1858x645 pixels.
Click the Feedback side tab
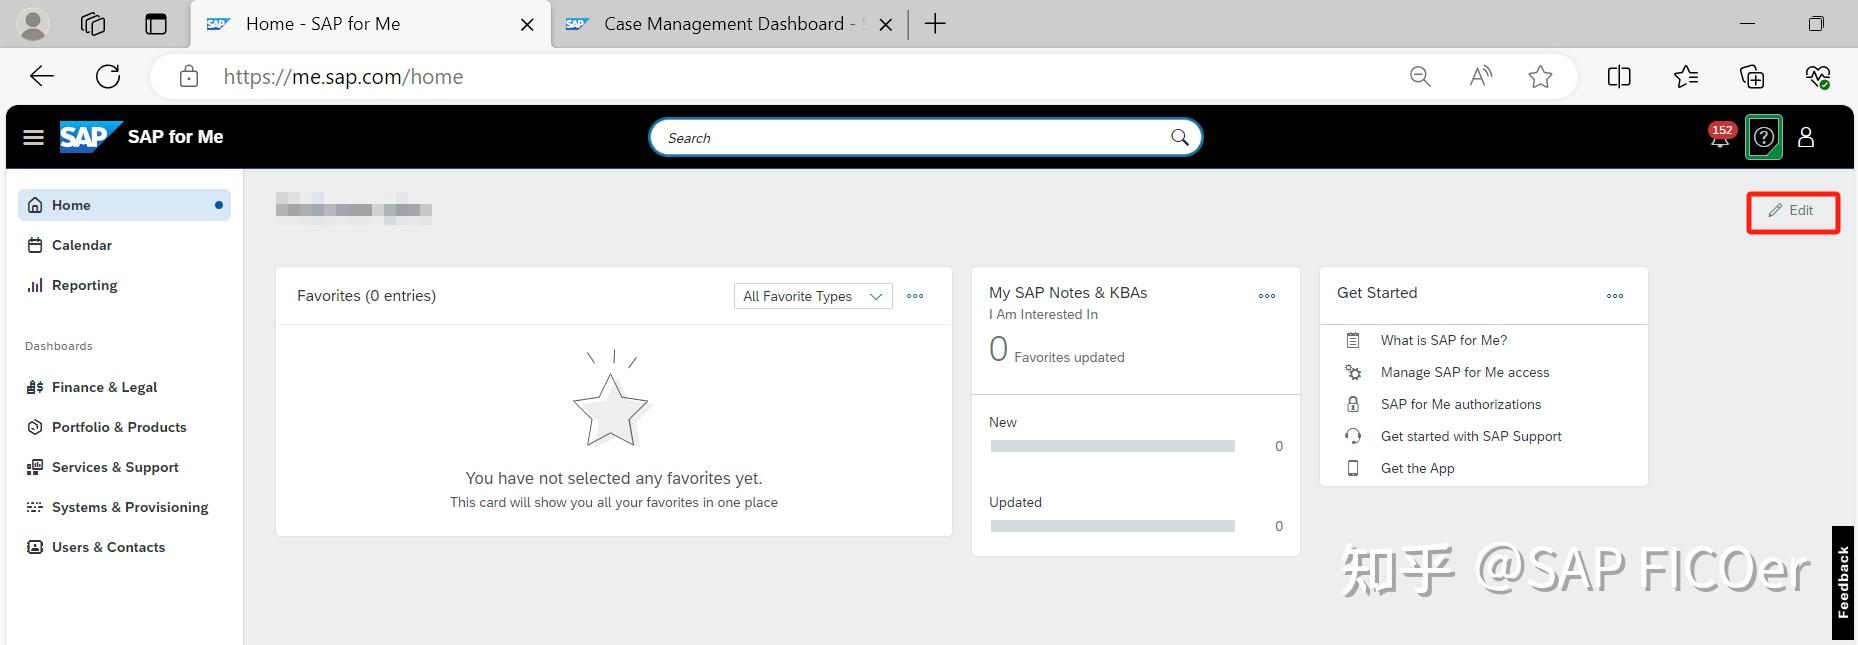click(1843, 582)
